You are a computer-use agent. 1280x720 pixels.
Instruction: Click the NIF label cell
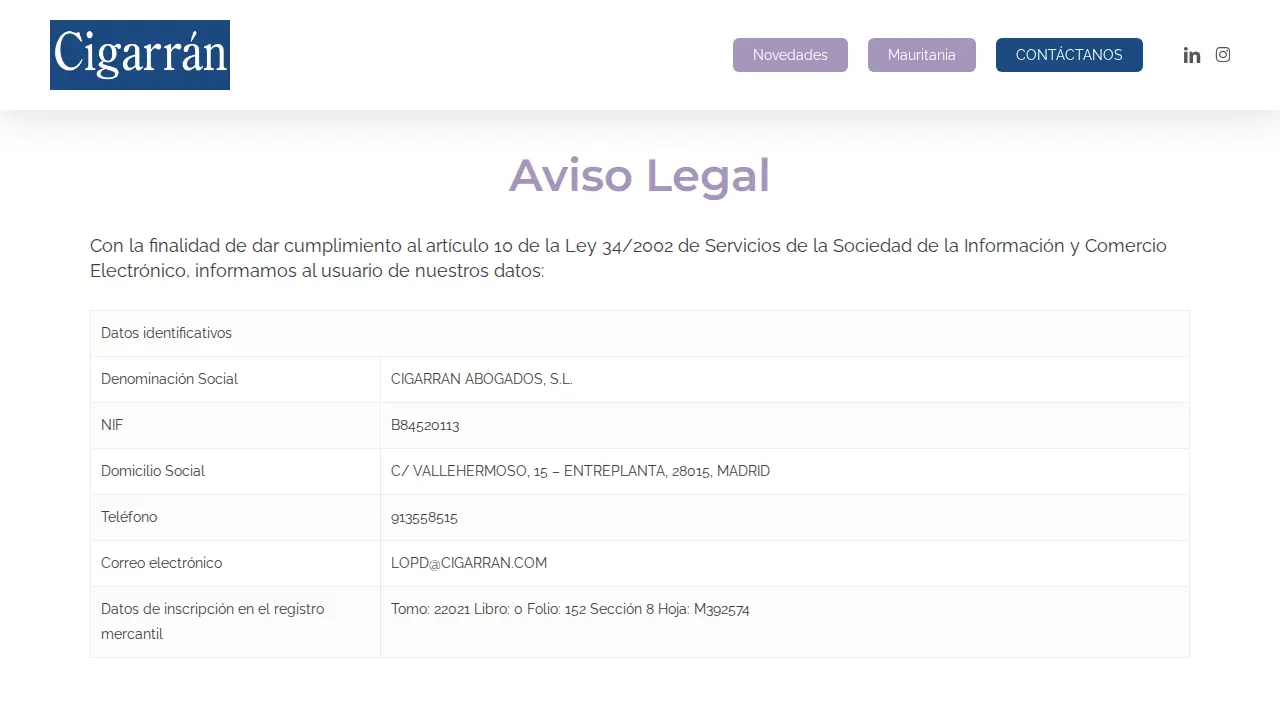click(x=235, y=425)
